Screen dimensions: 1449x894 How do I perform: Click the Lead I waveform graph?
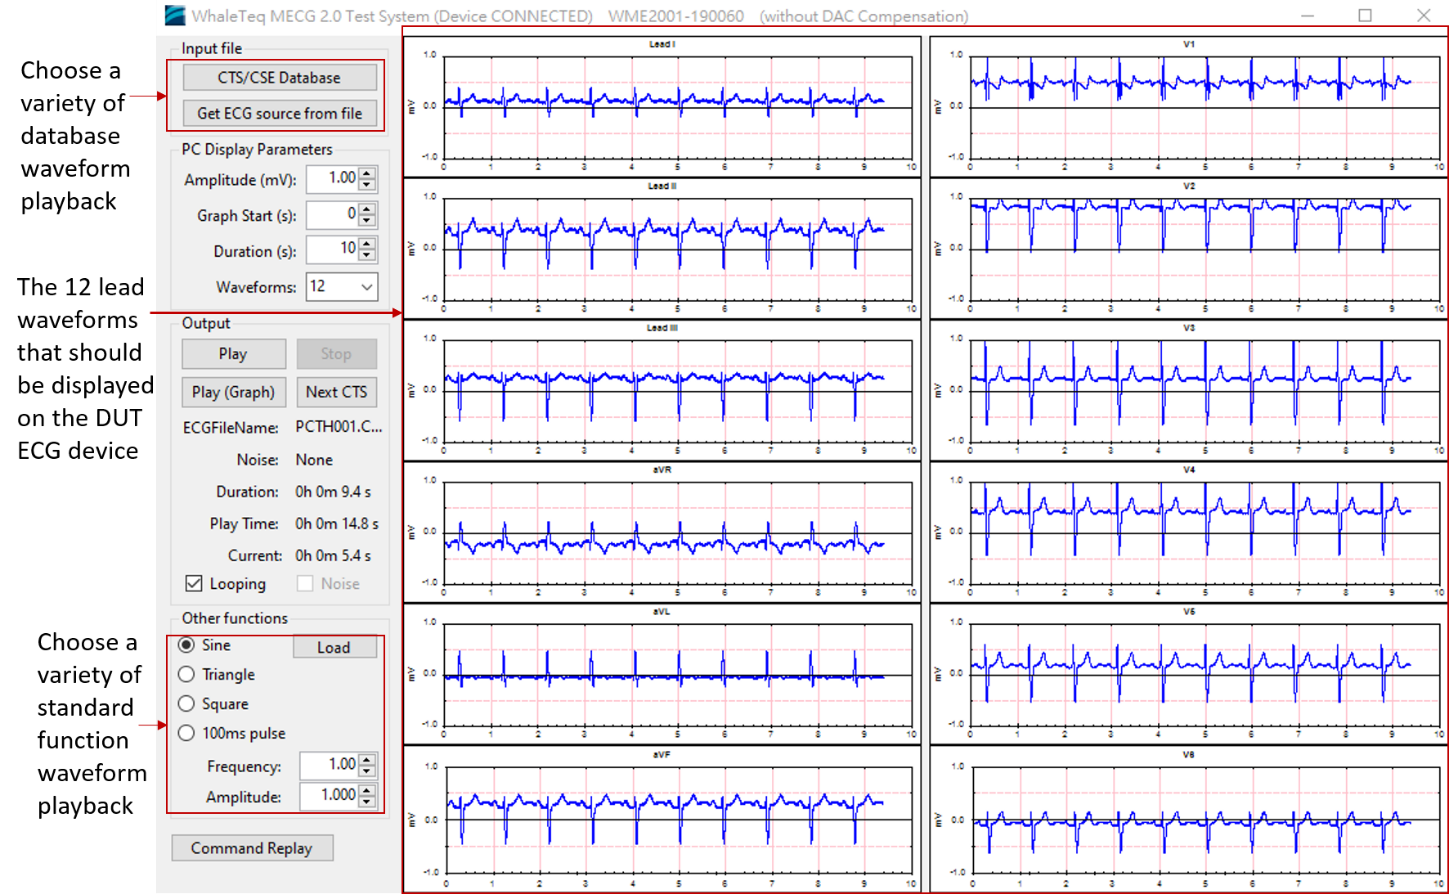(661, 105)
